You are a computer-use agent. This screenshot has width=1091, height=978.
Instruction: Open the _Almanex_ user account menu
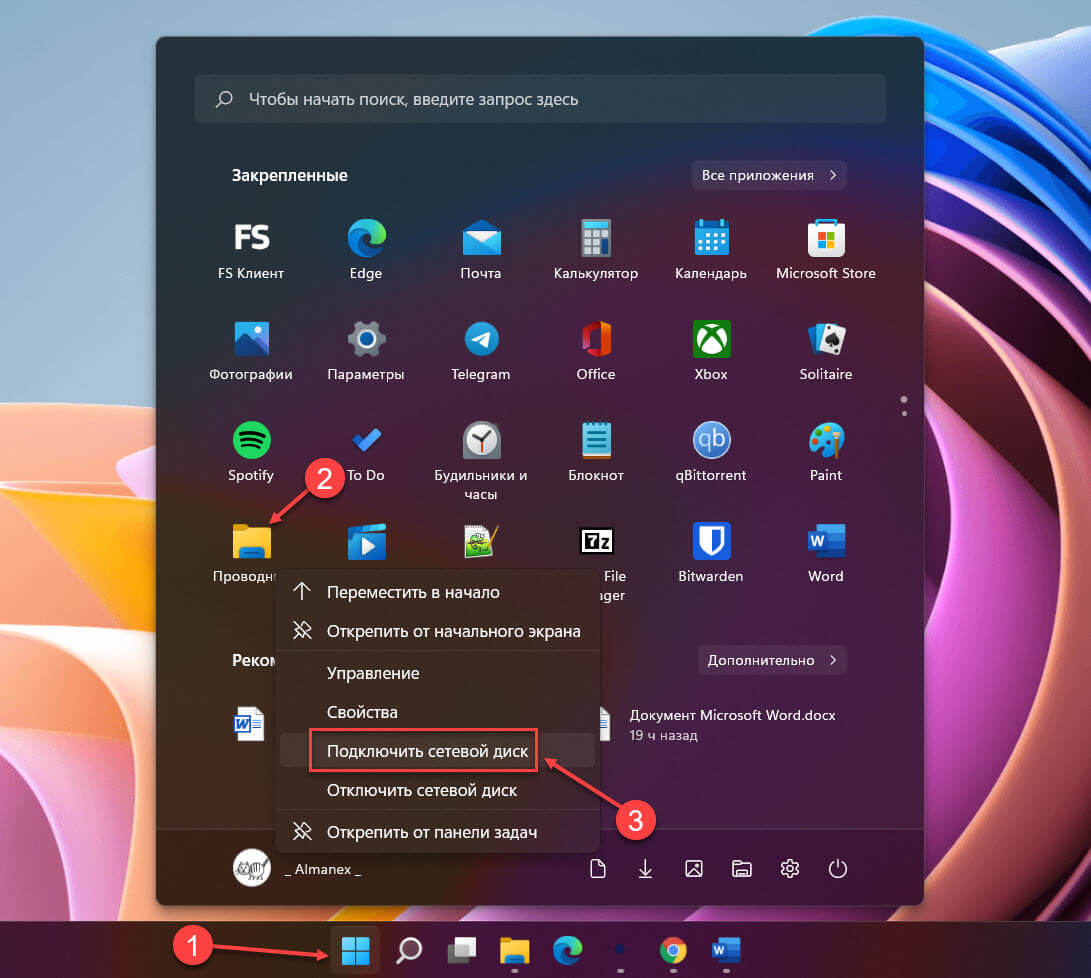pyautogui.click(x=297, y=868)
